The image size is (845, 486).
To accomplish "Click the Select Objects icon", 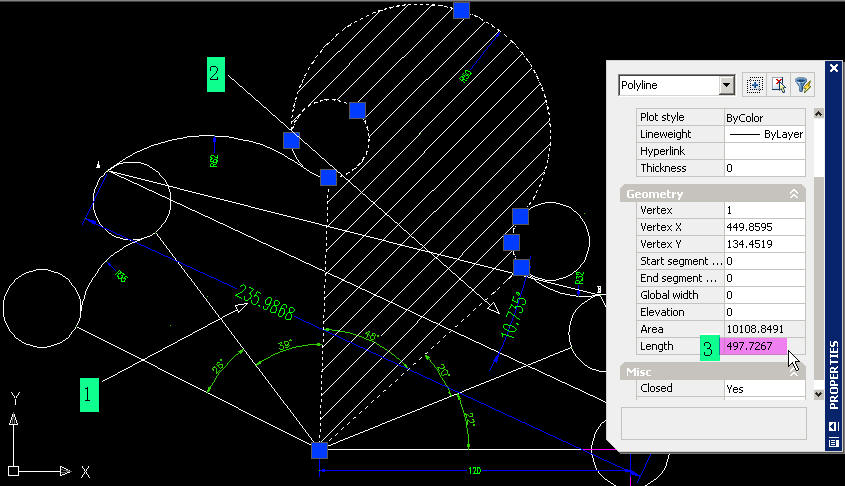I will 779,85.
